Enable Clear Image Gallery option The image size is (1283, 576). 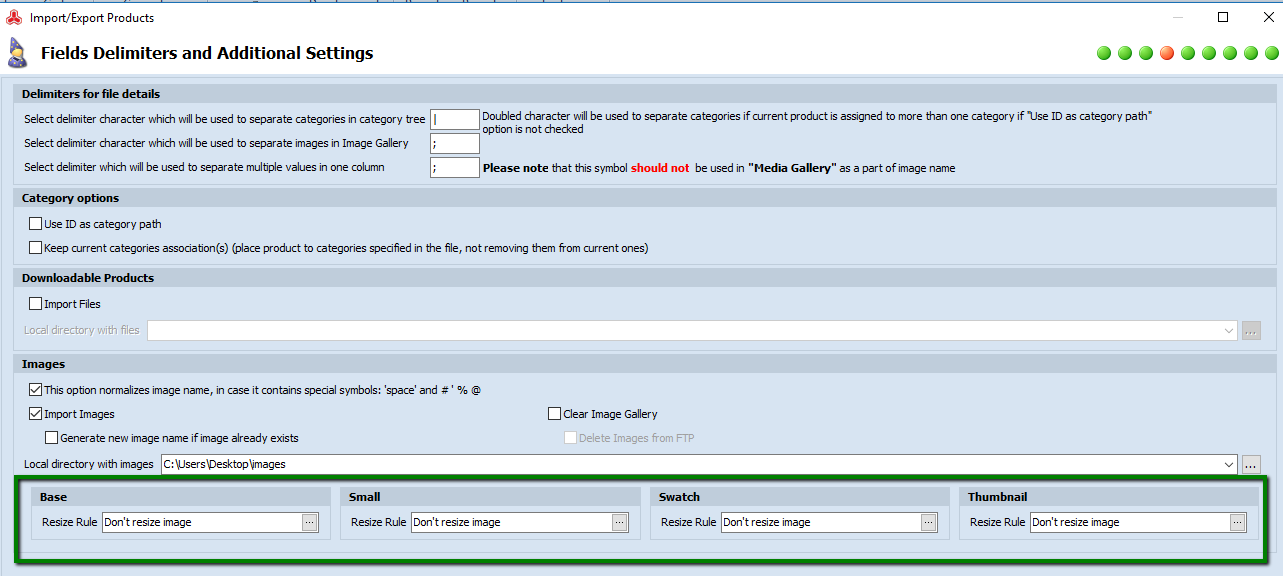(x=555, y=414)
